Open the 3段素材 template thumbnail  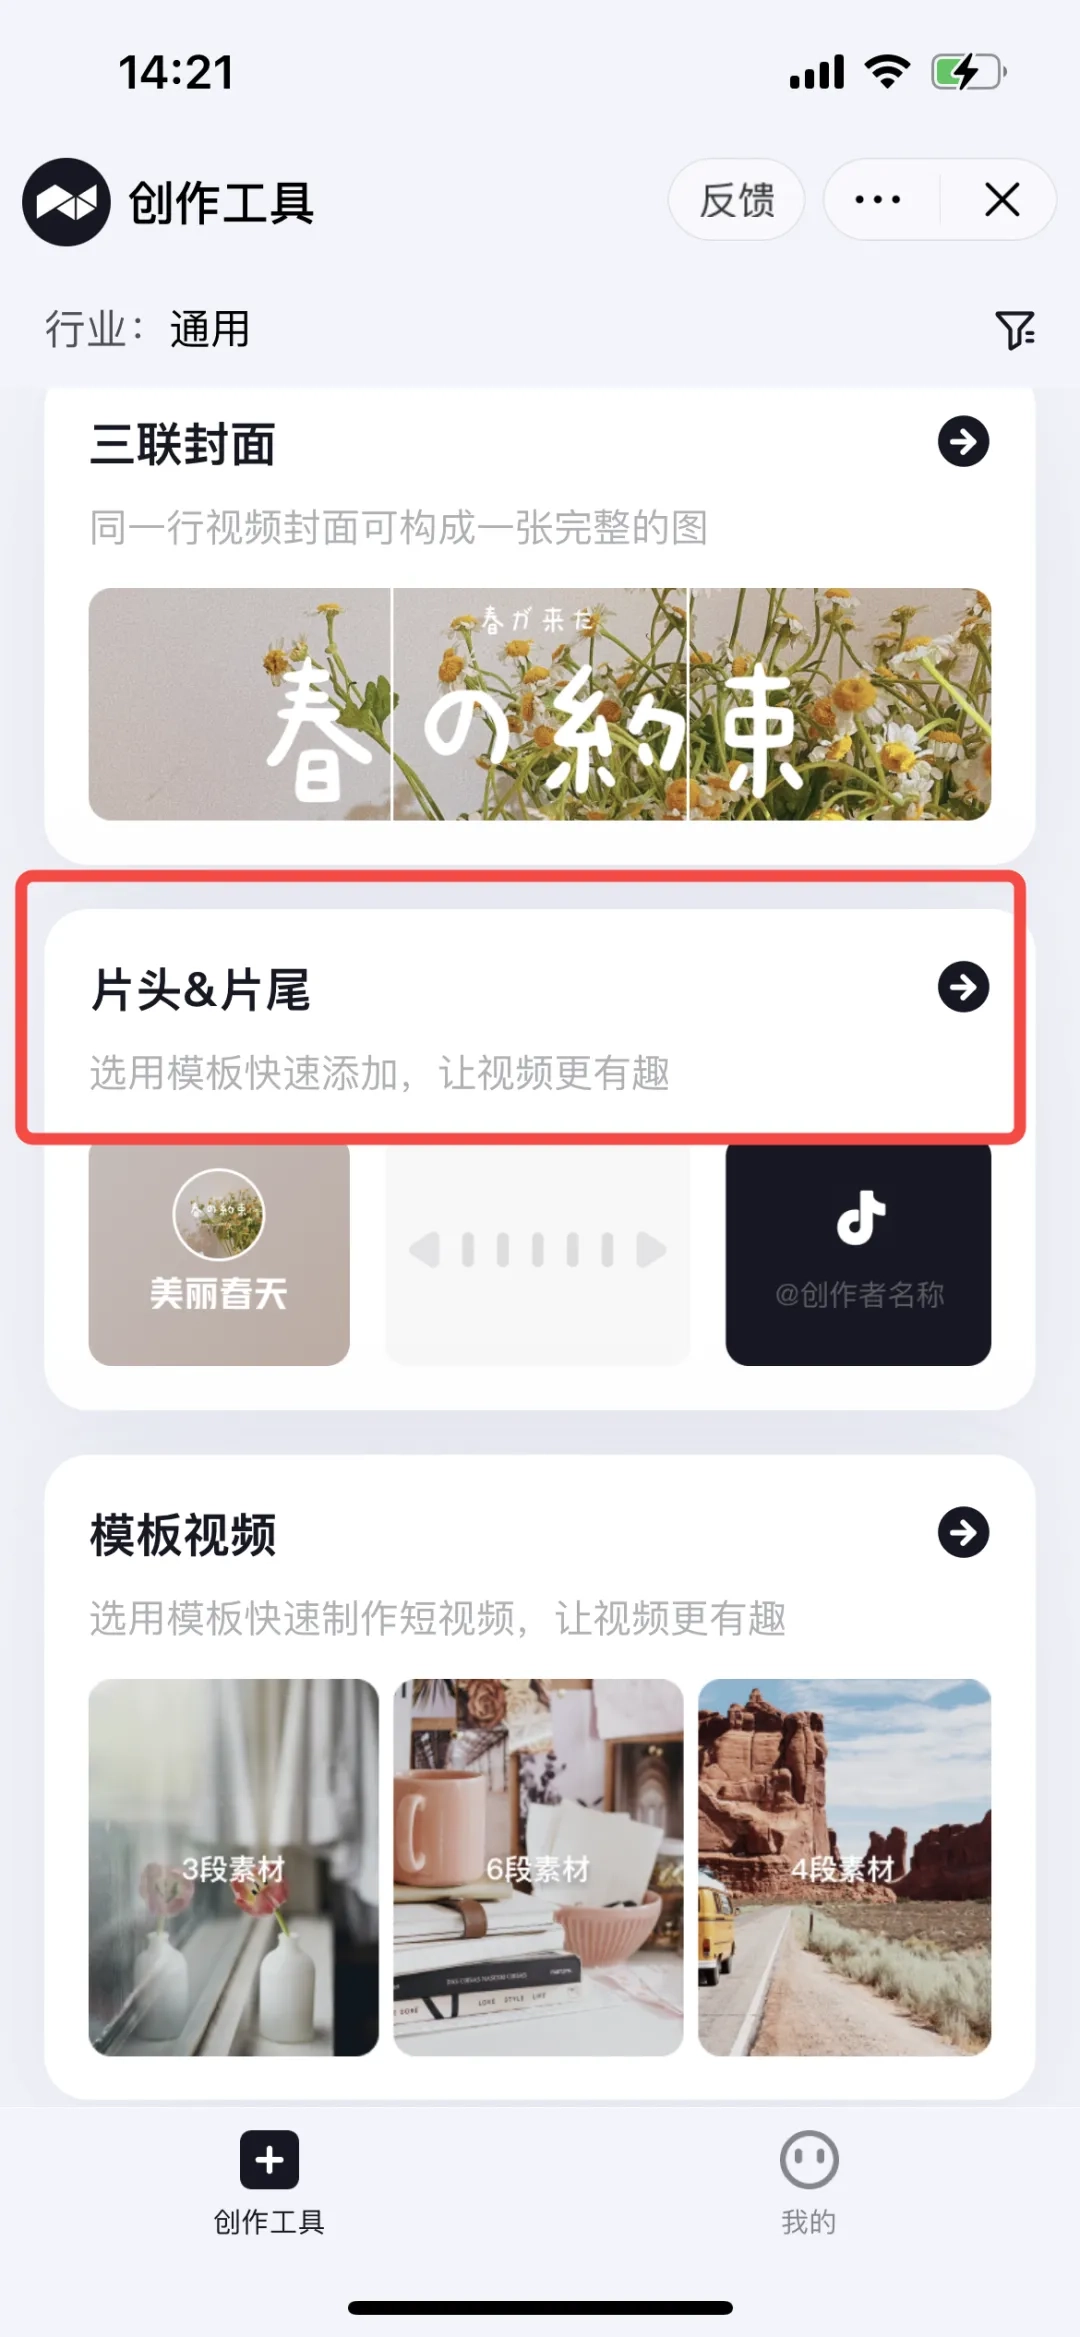pos(234,1867)
